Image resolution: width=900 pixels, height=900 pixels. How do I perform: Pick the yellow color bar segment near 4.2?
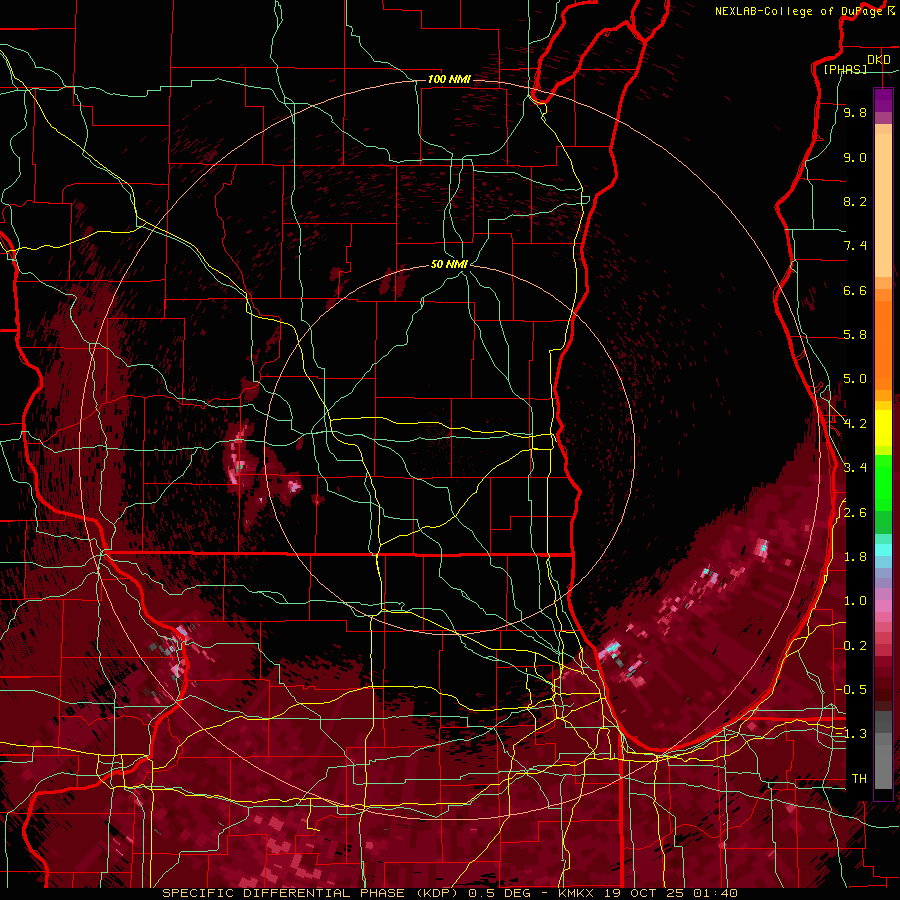883,428
